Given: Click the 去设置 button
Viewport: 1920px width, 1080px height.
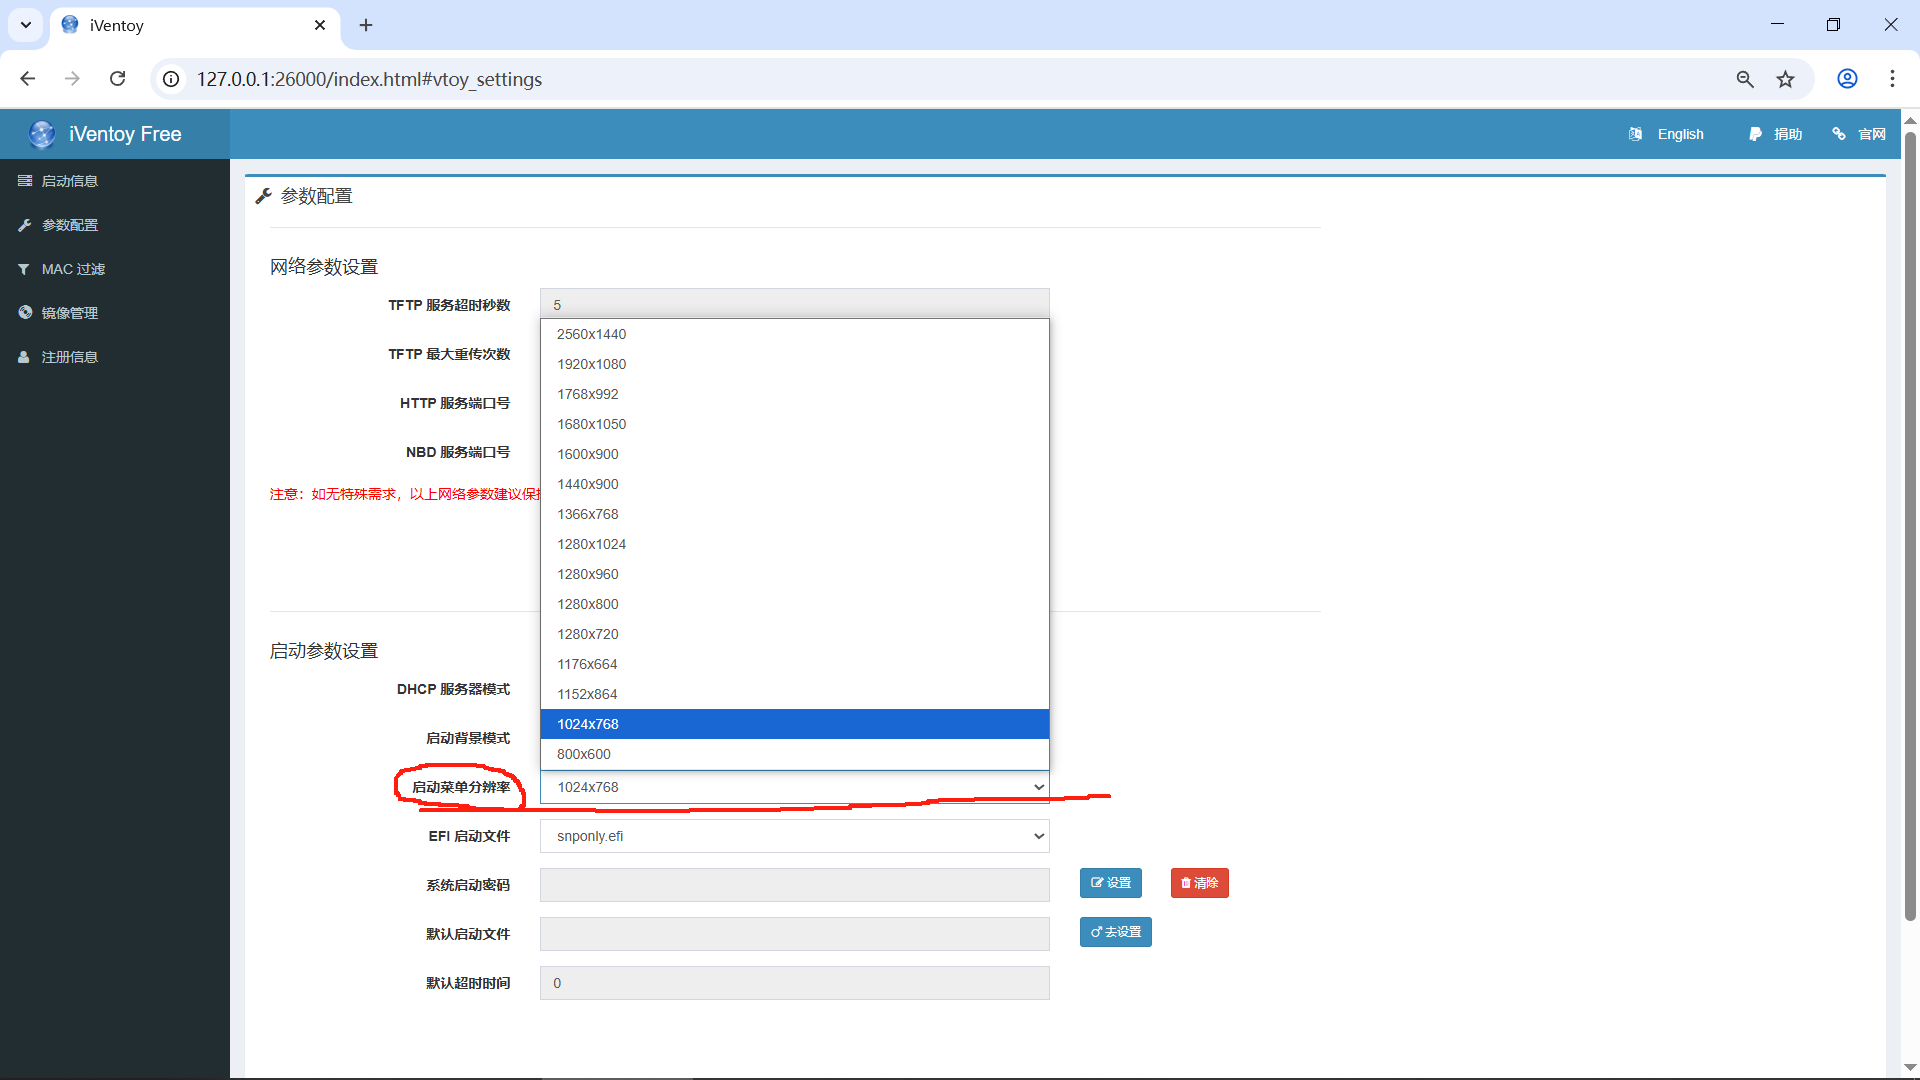Looking at the screenshot, I should tap(1115, 932).
